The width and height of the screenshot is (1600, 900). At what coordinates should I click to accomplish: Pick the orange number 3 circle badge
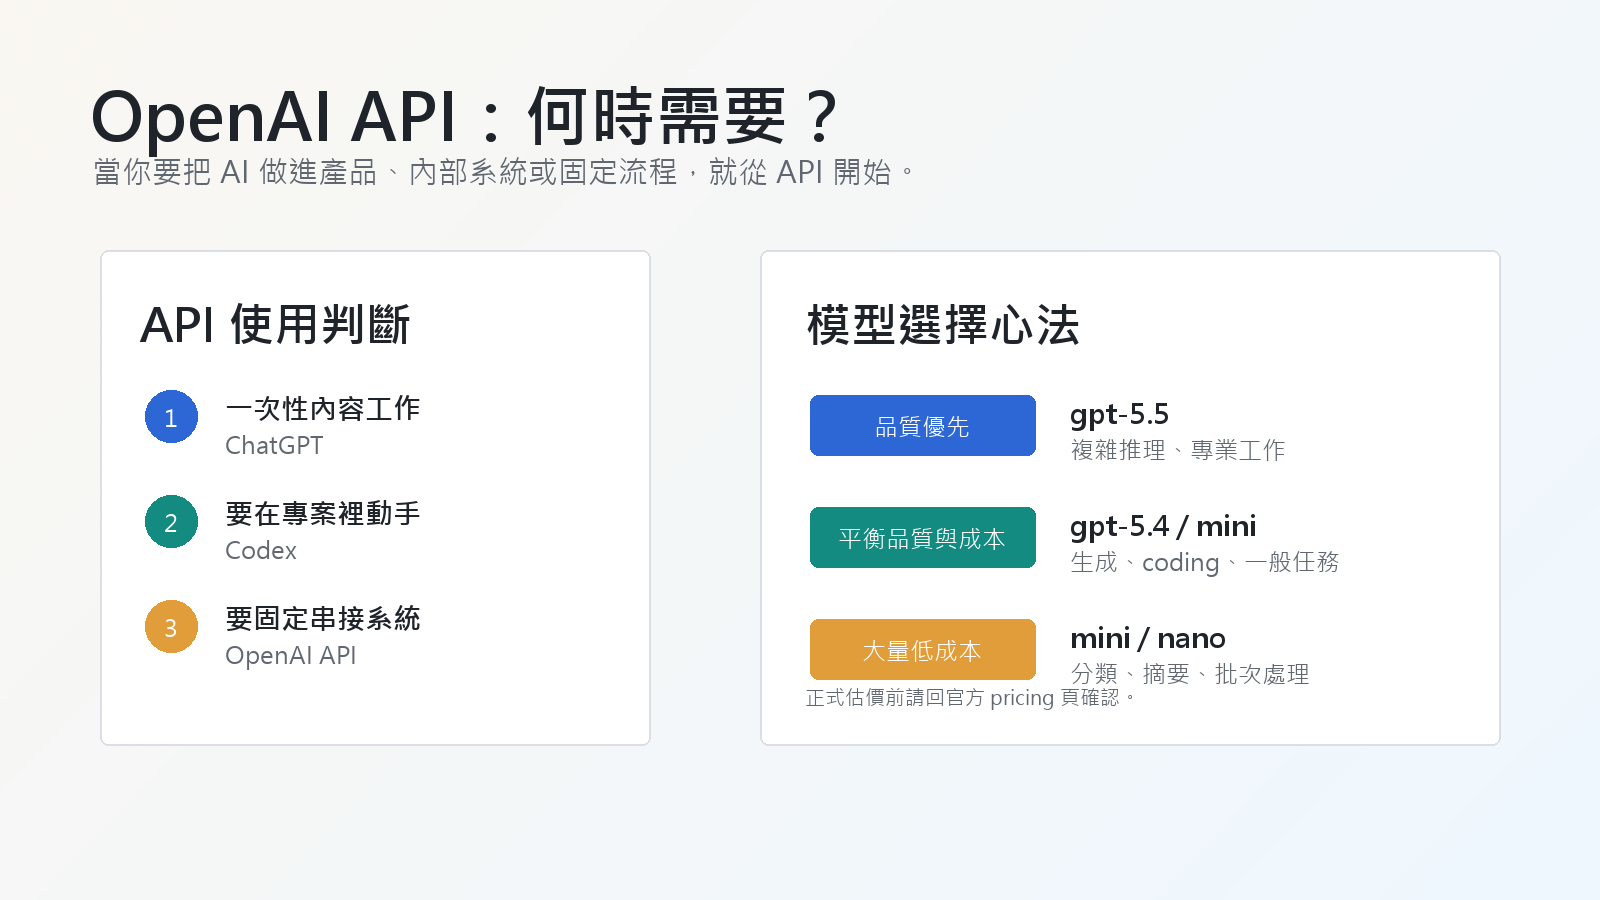(x=171, y=627)
